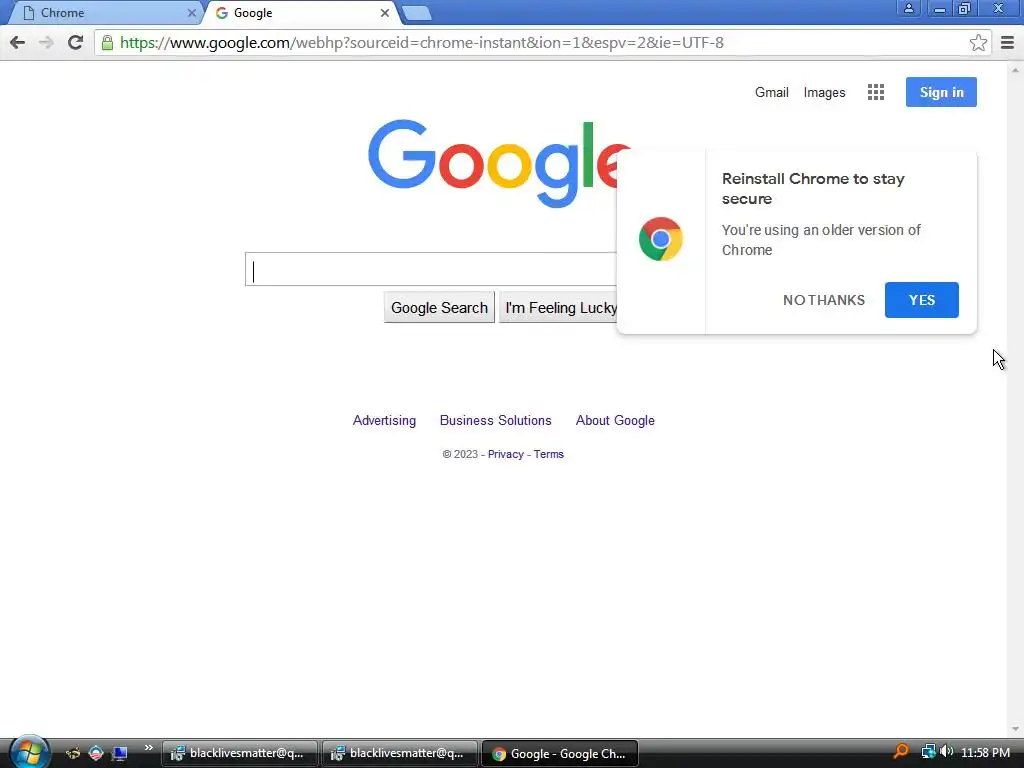This screenshot has height=768, width=1024.
Task: Click the Show Desktop quick launch icon
Action: (120, 754)
